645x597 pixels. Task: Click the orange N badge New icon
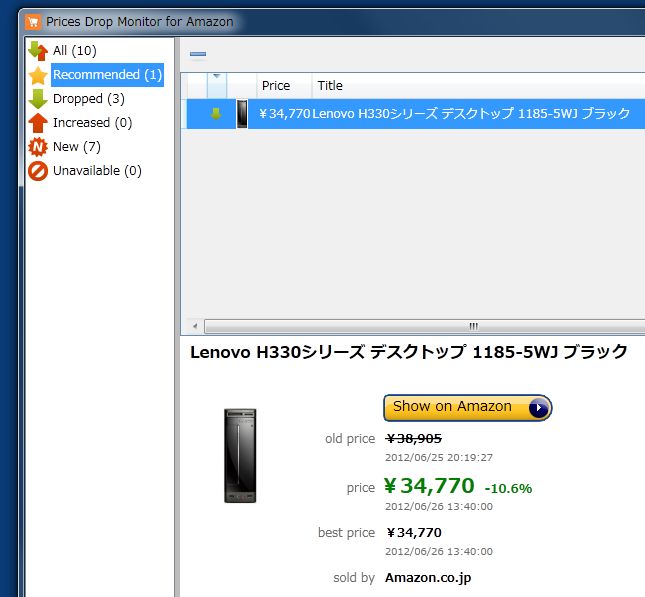point(38,147)
